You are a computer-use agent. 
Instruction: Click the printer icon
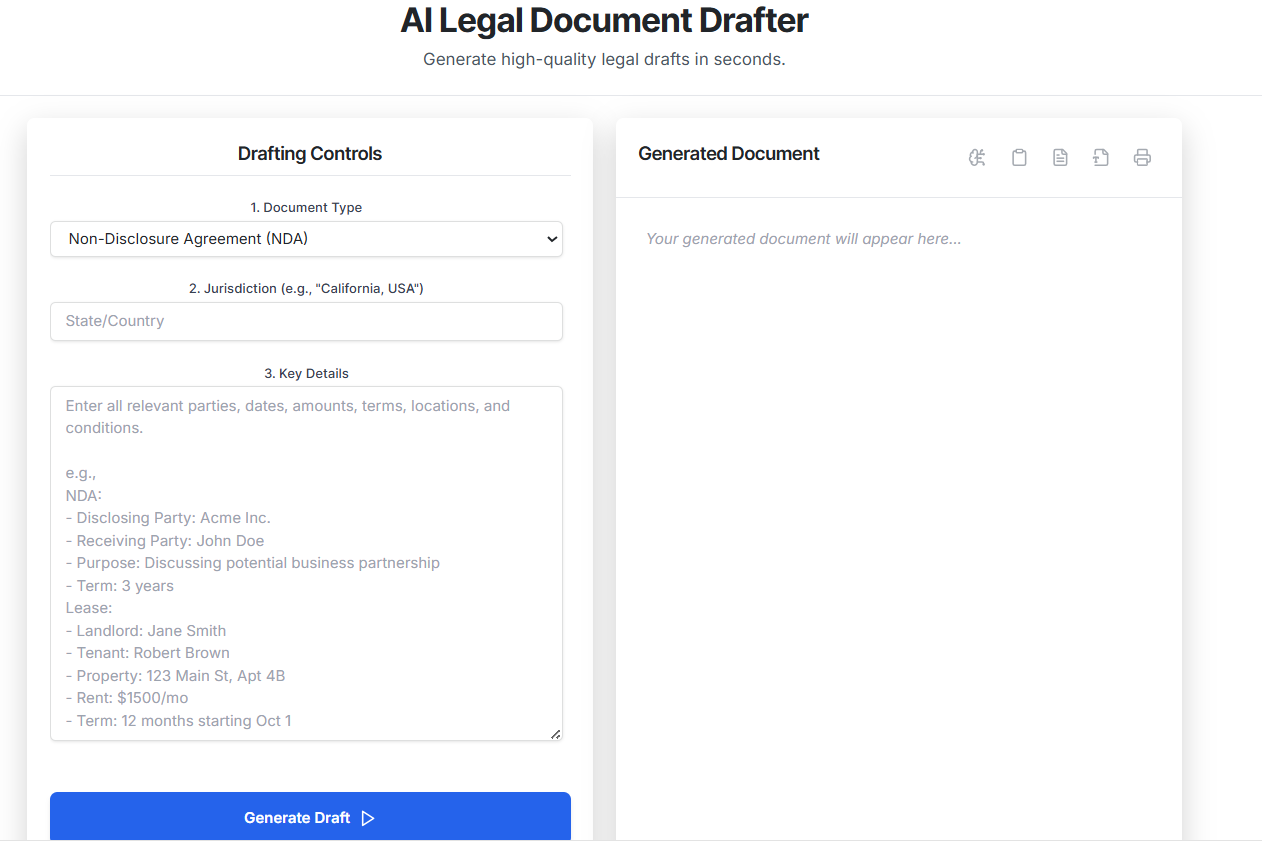(1142, 157)
